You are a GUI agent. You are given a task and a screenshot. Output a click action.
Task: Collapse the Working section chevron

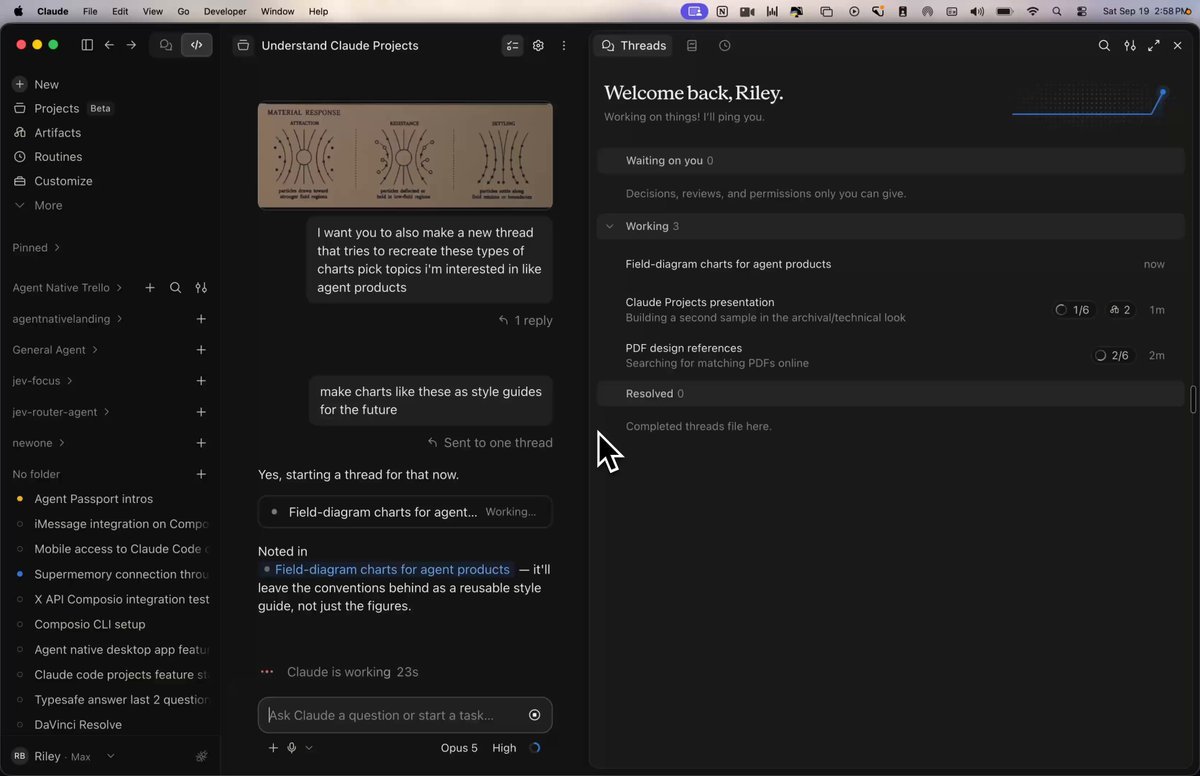tap(609, 227)
